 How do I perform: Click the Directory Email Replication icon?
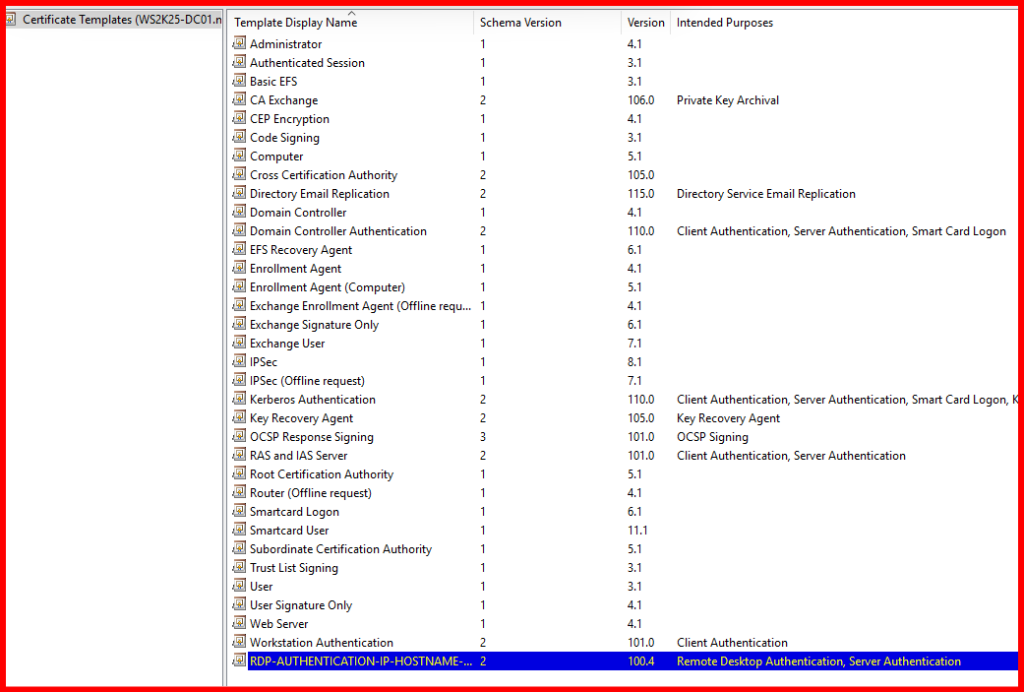239,194
